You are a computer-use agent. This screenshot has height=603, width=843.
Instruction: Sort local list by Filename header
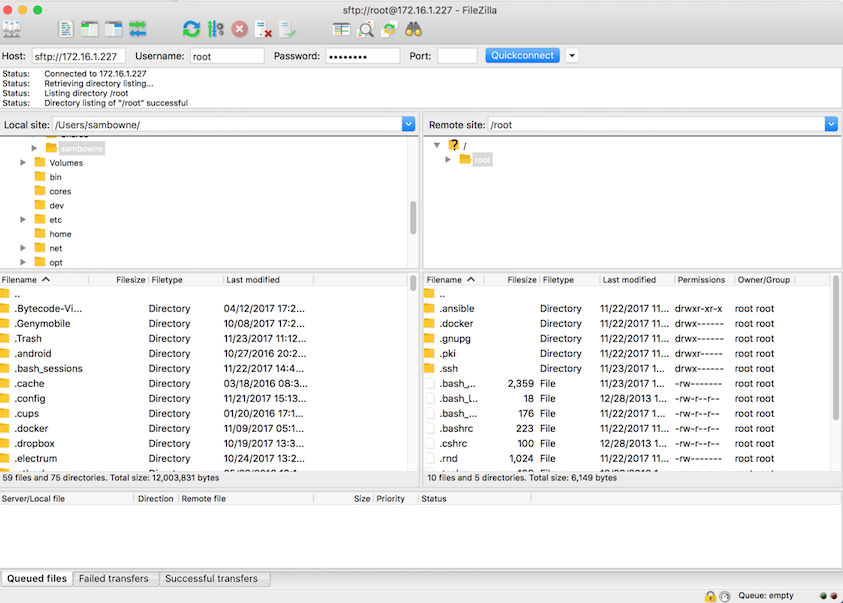pos(44,279)
